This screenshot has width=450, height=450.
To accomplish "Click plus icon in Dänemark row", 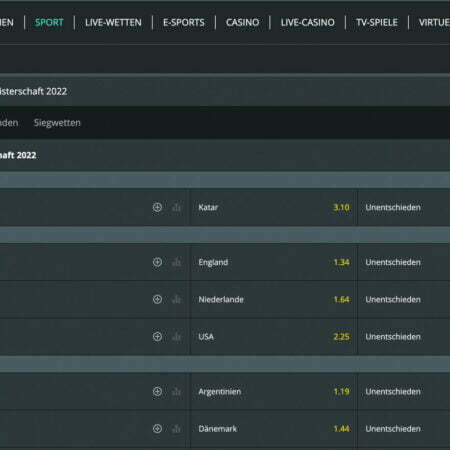I will point(157,429).
